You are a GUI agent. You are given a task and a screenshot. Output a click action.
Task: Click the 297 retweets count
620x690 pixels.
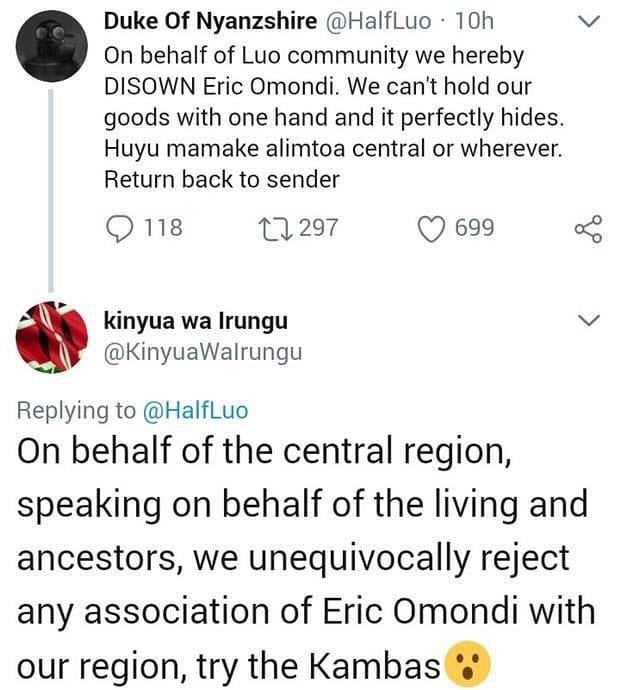[x=319, y=228]
